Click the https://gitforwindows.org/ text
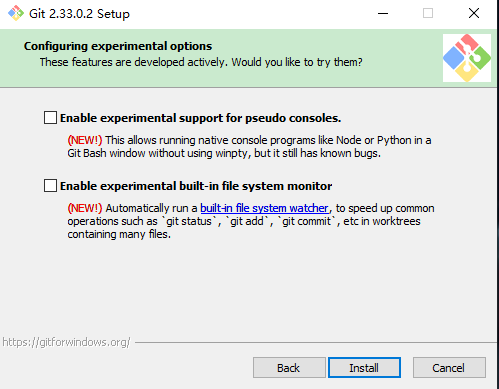This screenshot has height=389, width=499. (x=66, y=342)
